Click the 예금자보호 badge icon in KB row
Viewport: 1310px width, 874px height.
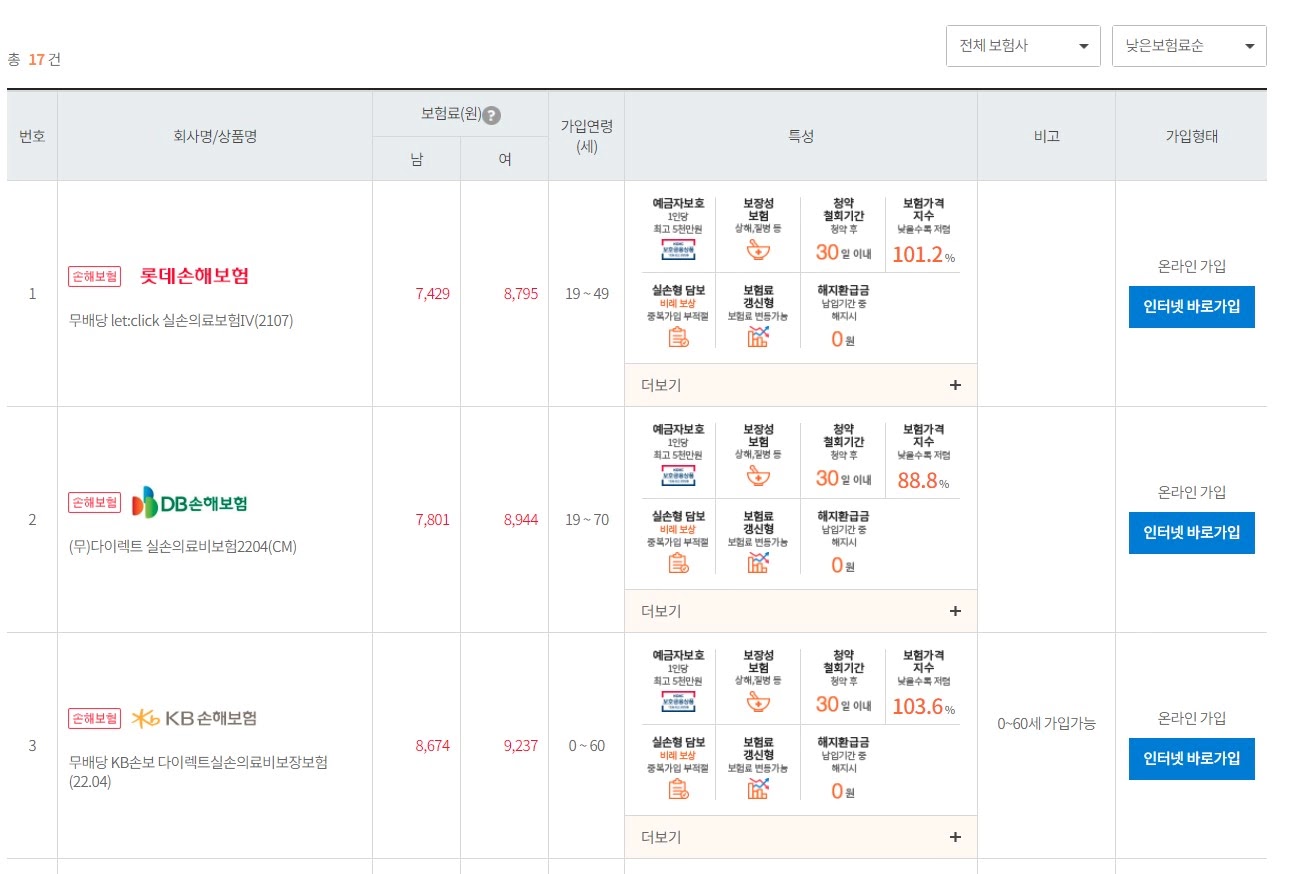[678, 702]
